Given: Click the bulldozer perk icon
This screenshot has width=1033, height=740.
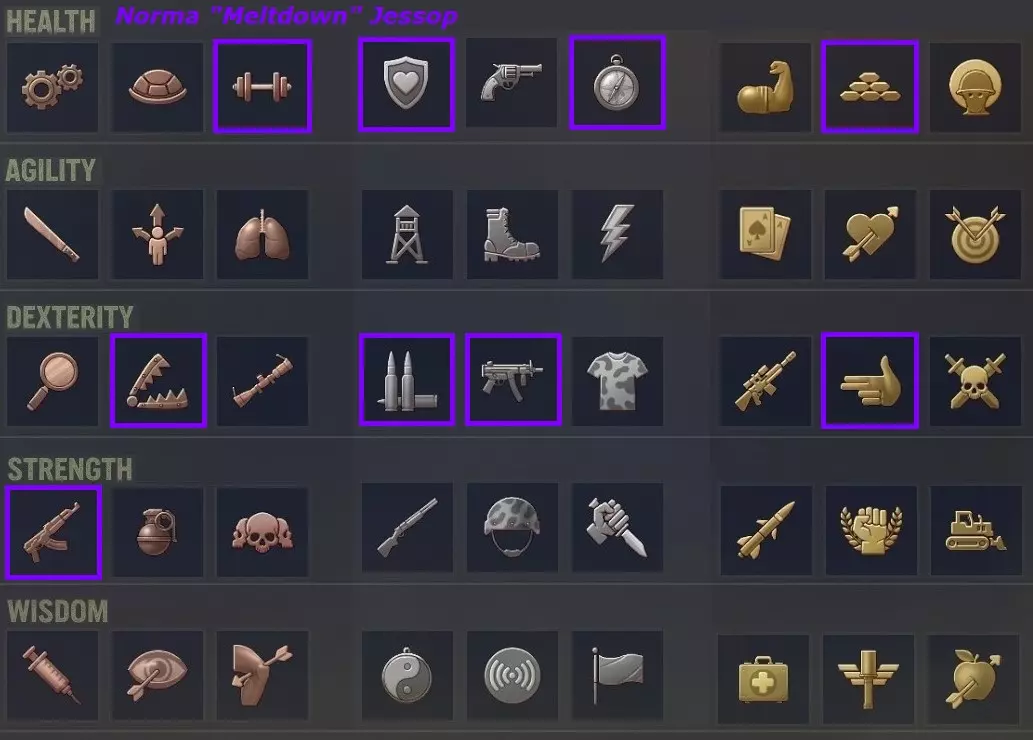Looking at the screenshot, I should (x=976, y=530).
